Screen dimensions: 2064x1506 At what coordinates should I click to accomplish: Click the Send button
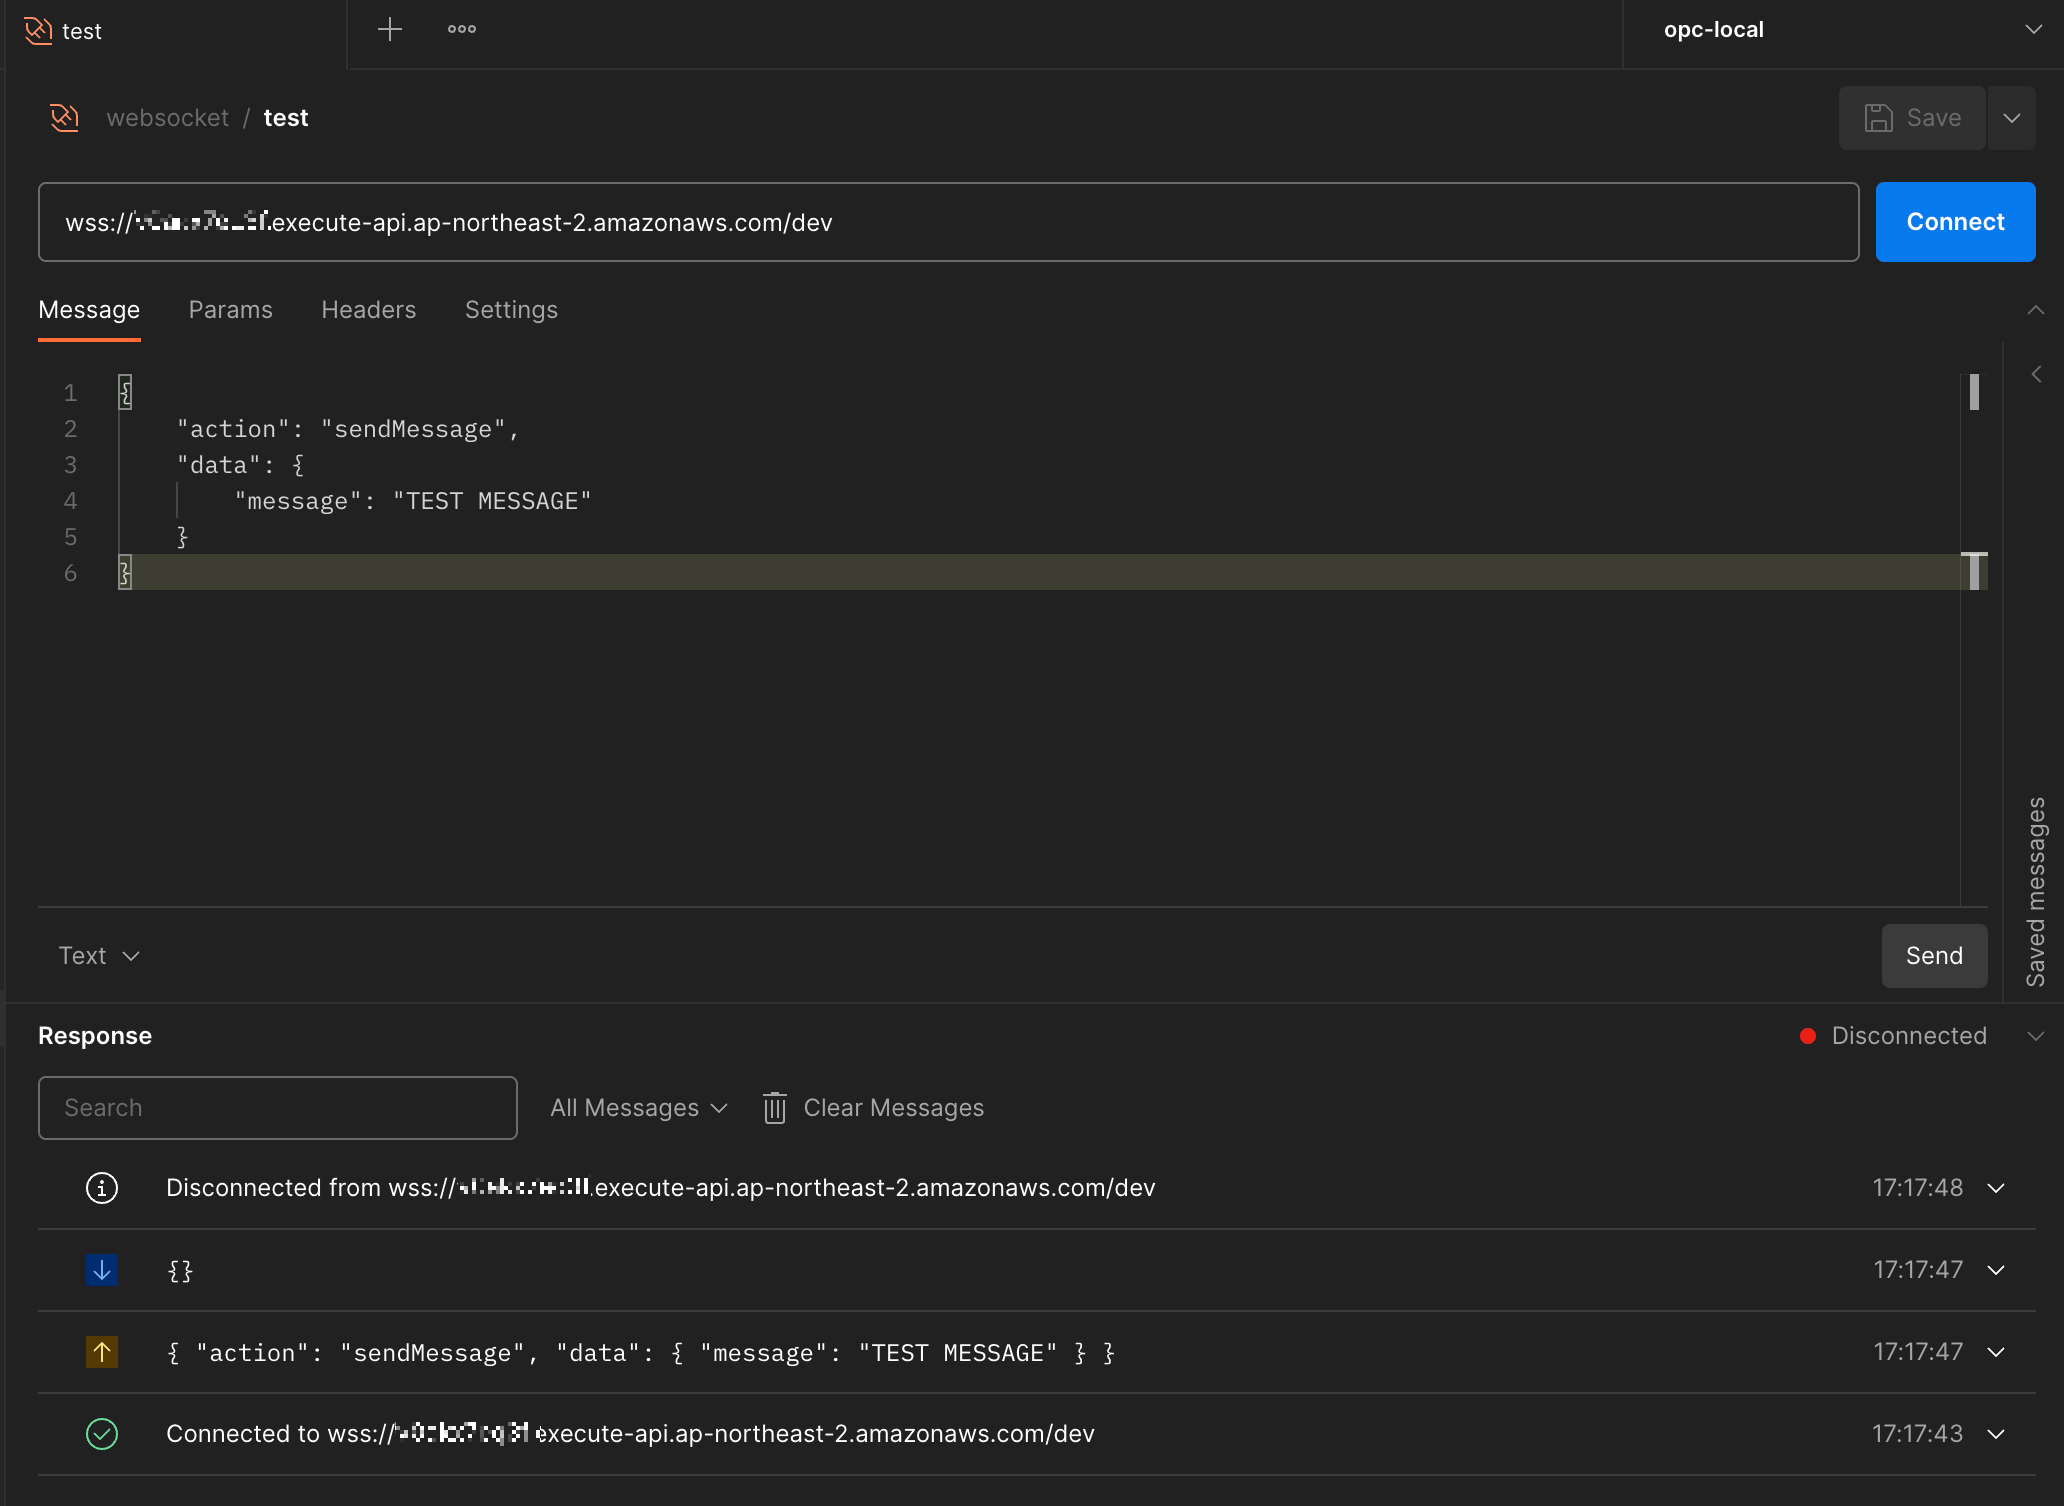[1933, 956]
